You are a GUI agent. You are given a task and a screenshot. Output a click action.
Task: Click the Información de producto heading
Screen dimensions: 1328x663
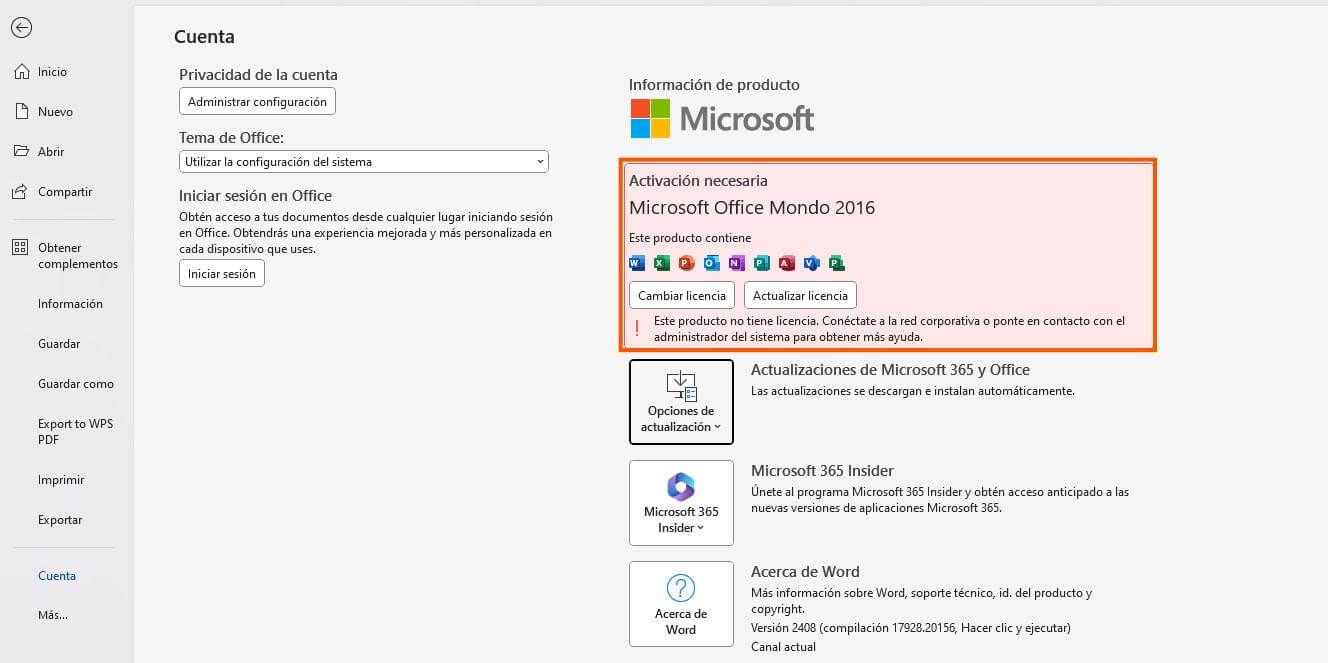click(714, 85)
